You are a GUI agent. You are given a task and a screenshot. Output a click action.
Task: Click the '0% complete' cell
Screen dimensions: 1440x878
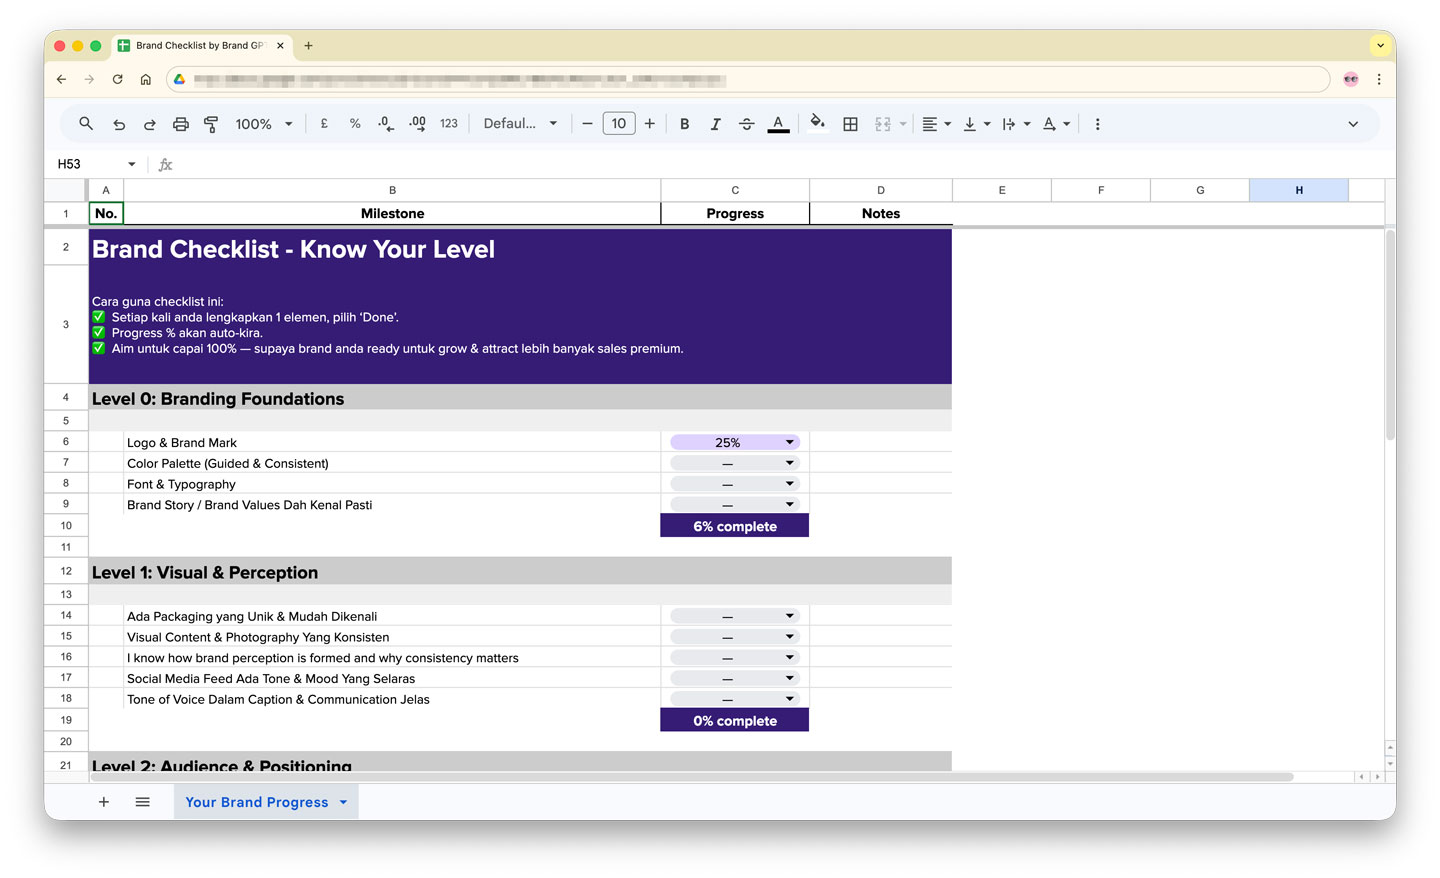(735, 721)
